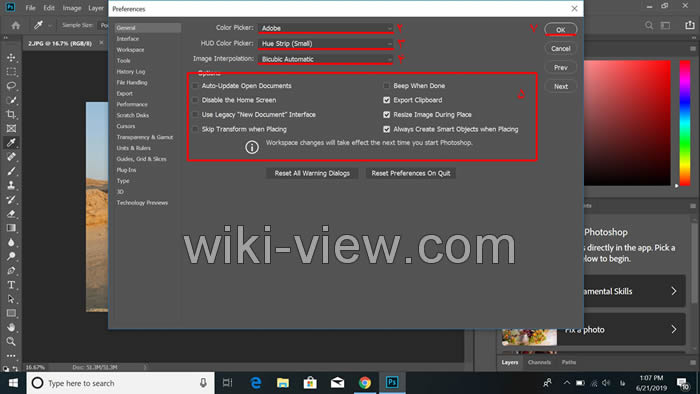Open Chrome from the taskbar

365,383
